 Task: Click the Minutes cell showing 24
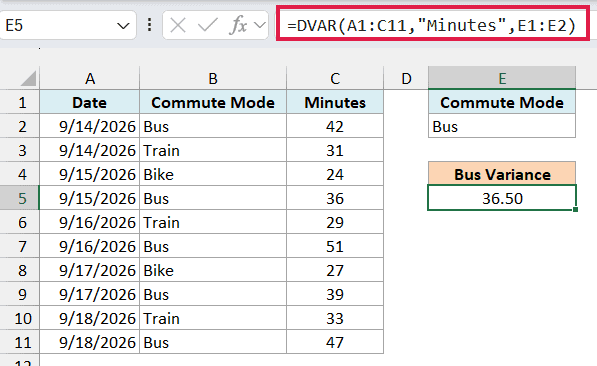pos(335,174)
